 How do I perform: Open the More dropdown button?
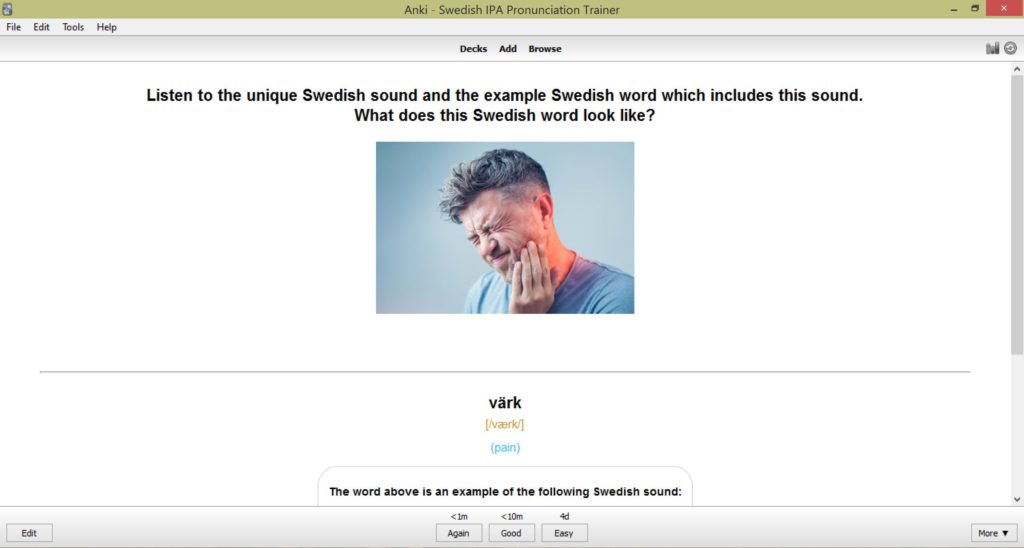pyautogui.click(x=993, y=533)
